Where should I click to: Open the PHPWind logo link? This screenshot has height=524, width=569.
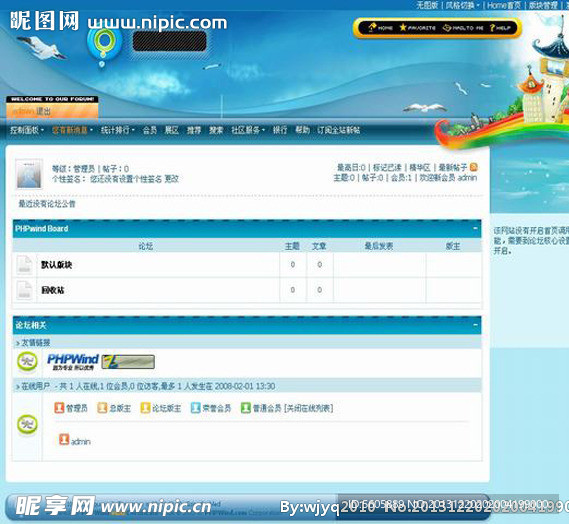[73, 362]
